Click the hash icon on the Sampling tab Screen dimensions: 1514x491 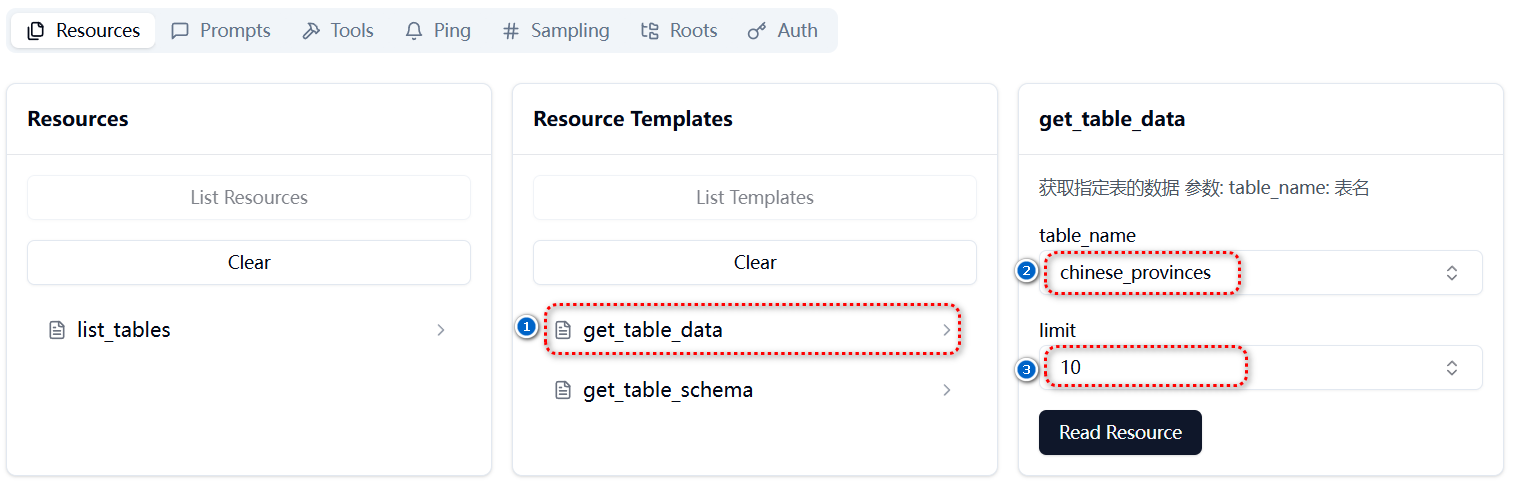pyautogui.click(x=511, y=31)
